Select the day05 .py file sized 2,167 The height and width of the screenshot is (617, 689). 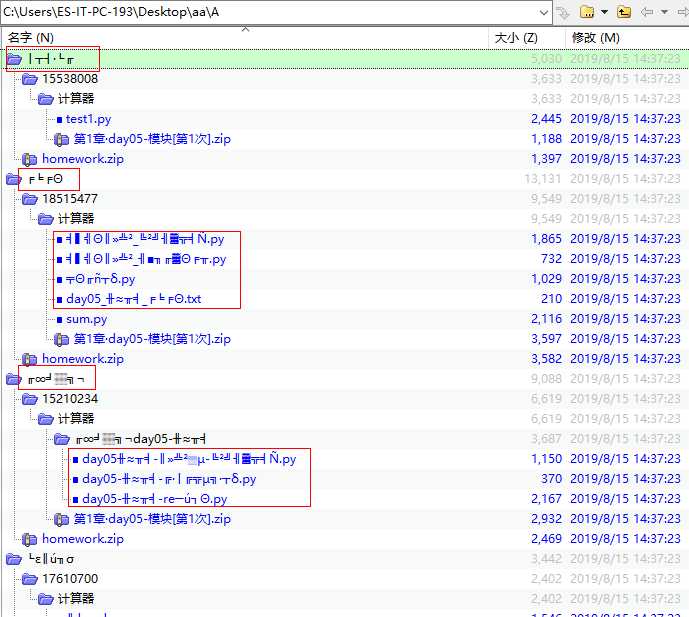point(155,499)
